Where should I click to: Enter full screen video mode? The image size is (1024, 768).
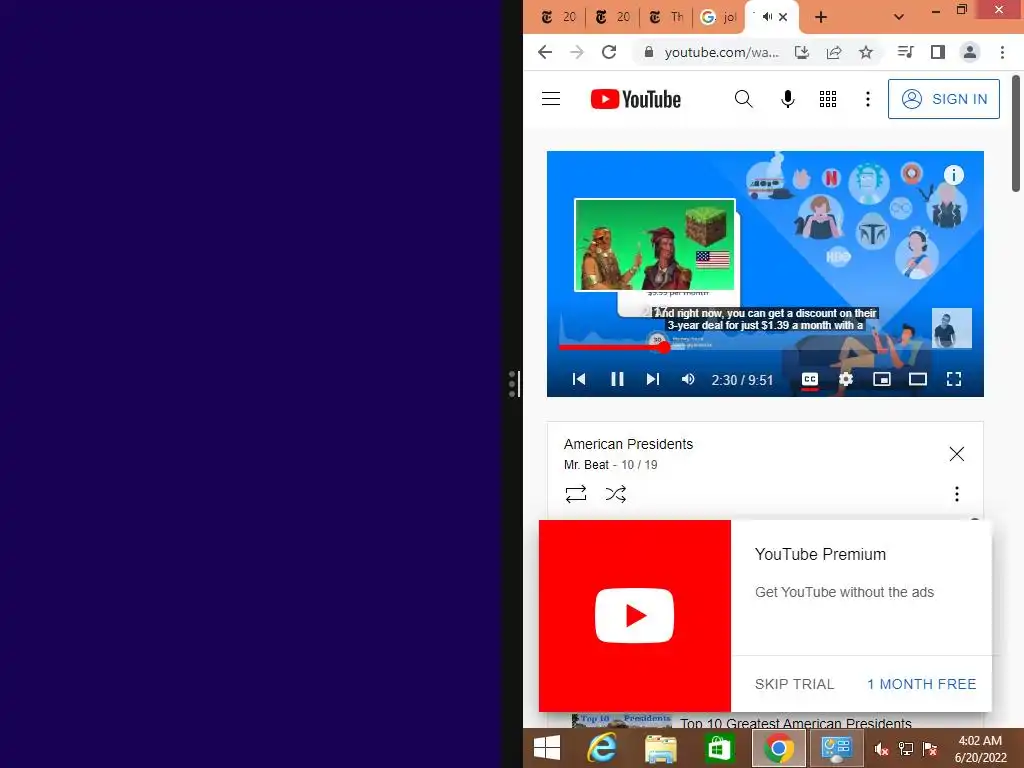tap(953, 379)
